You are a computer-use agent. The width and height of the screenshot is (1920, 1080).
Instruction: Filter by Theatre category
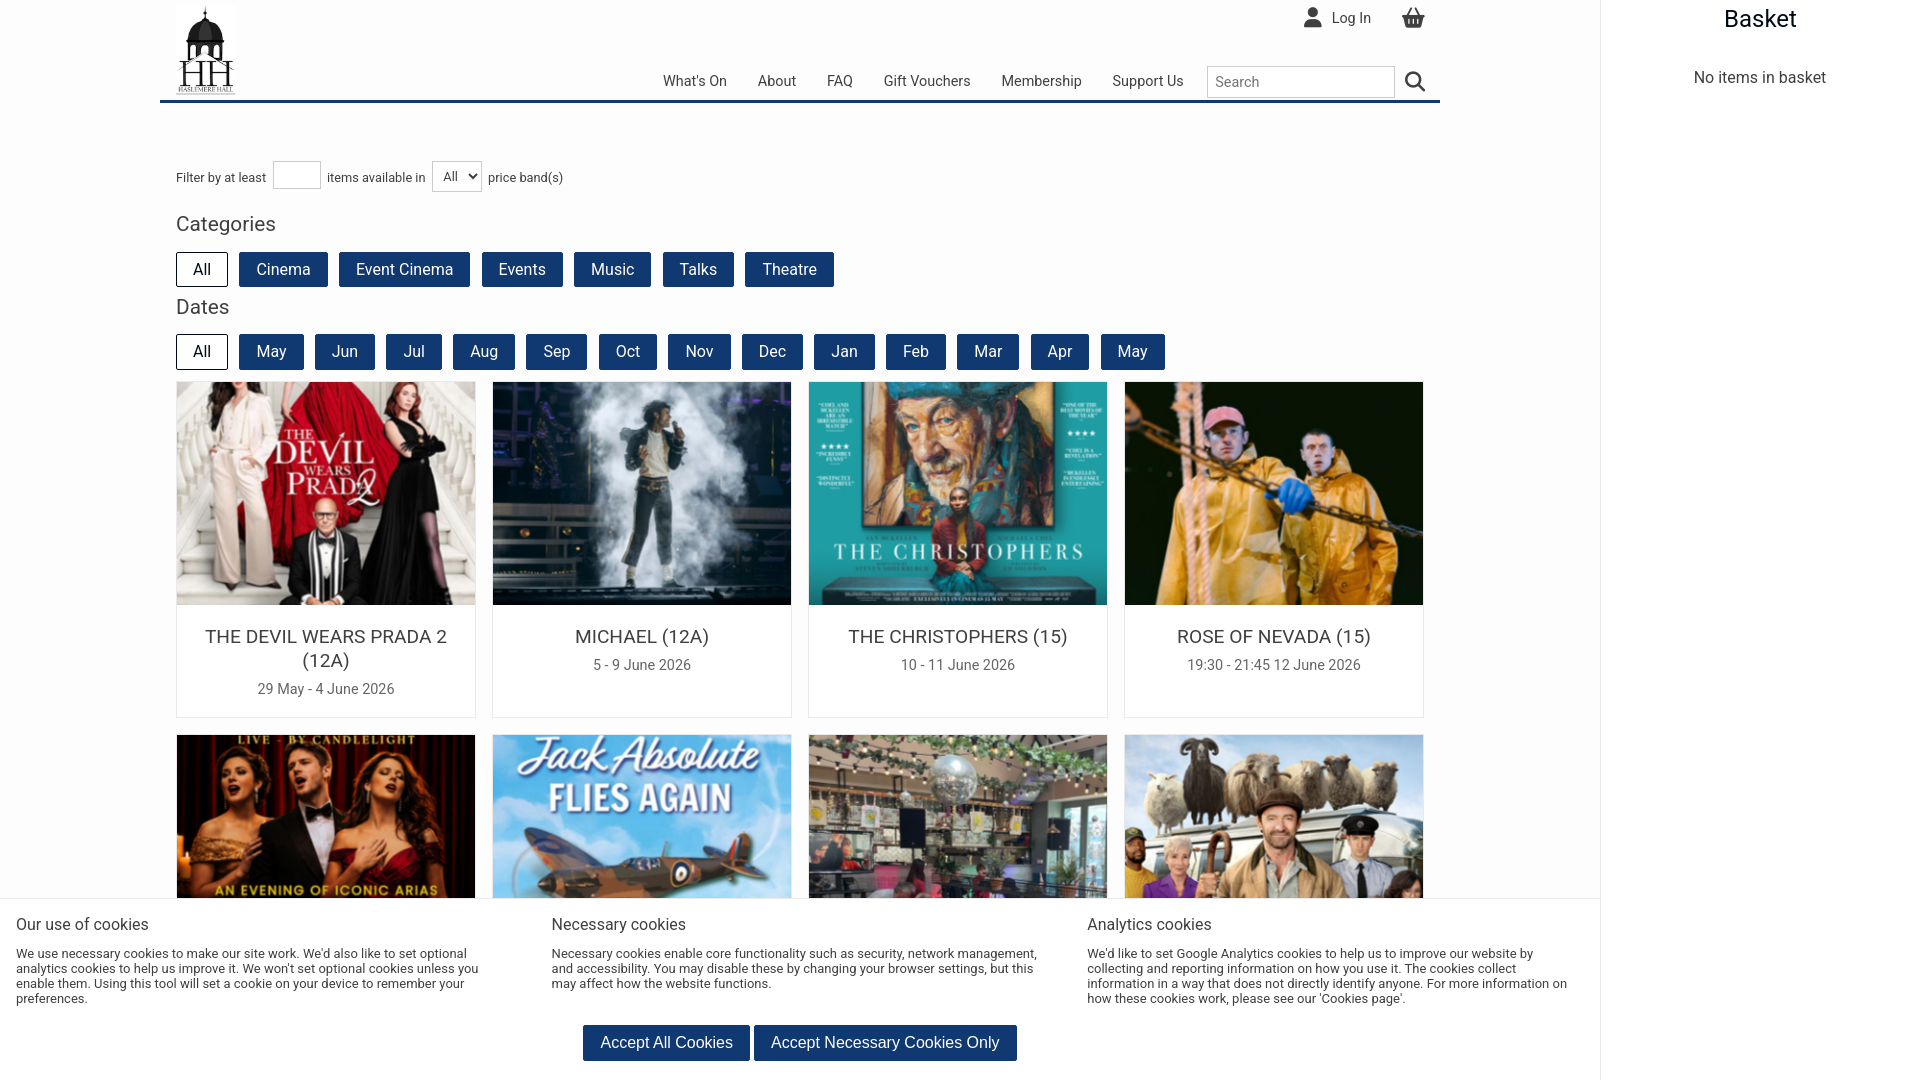789,269
